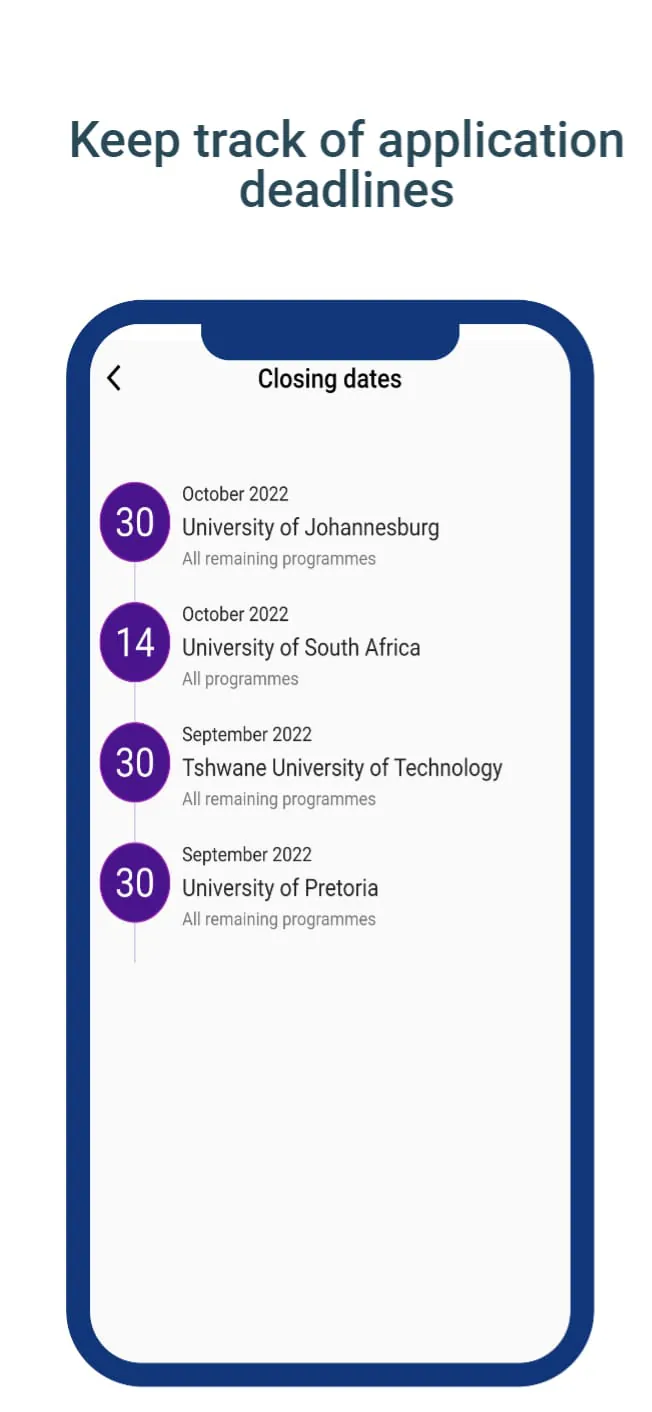
Task: Select the University of South Africa entry
Action: pos(299,647)
